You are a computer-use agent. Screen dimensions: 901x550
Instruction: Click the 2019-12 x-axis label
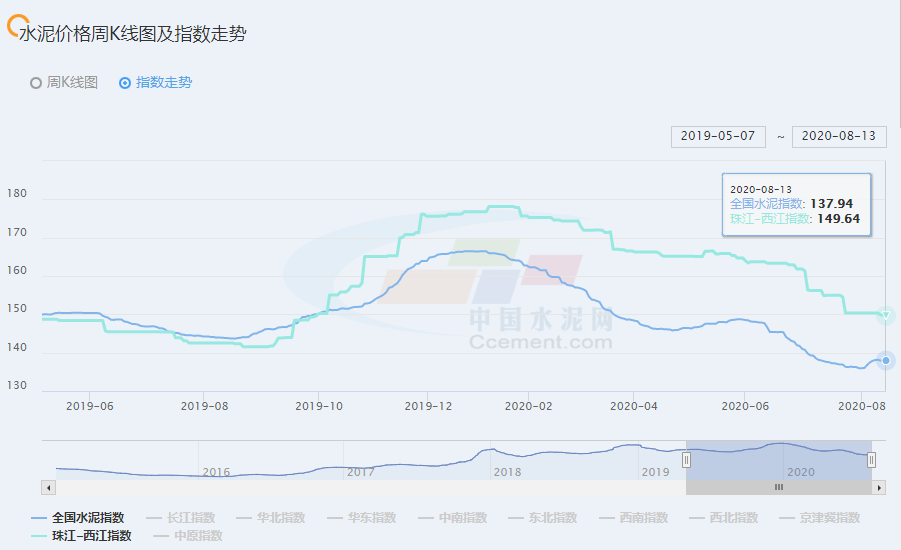pos(428,406)
